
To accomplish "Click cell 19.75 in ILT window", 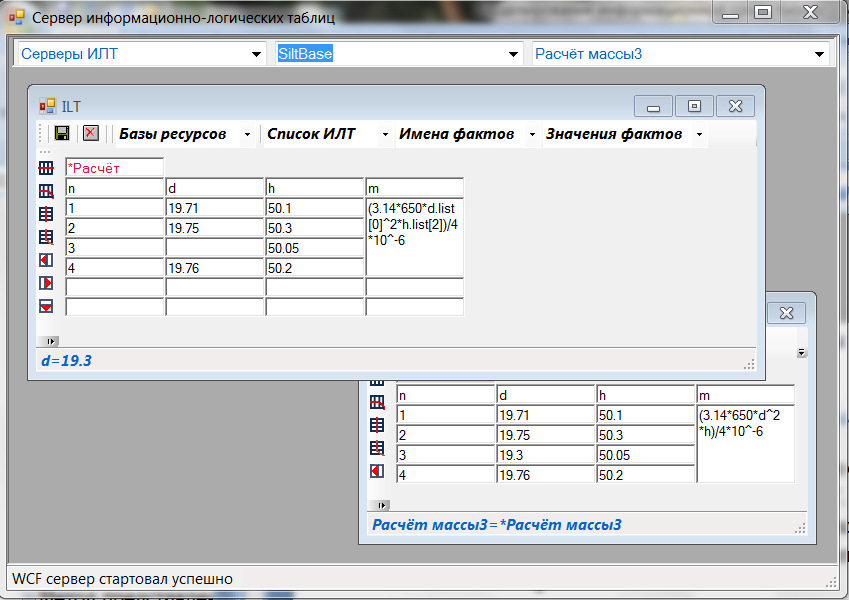I will pyautogui.click(x=214, y=228).
